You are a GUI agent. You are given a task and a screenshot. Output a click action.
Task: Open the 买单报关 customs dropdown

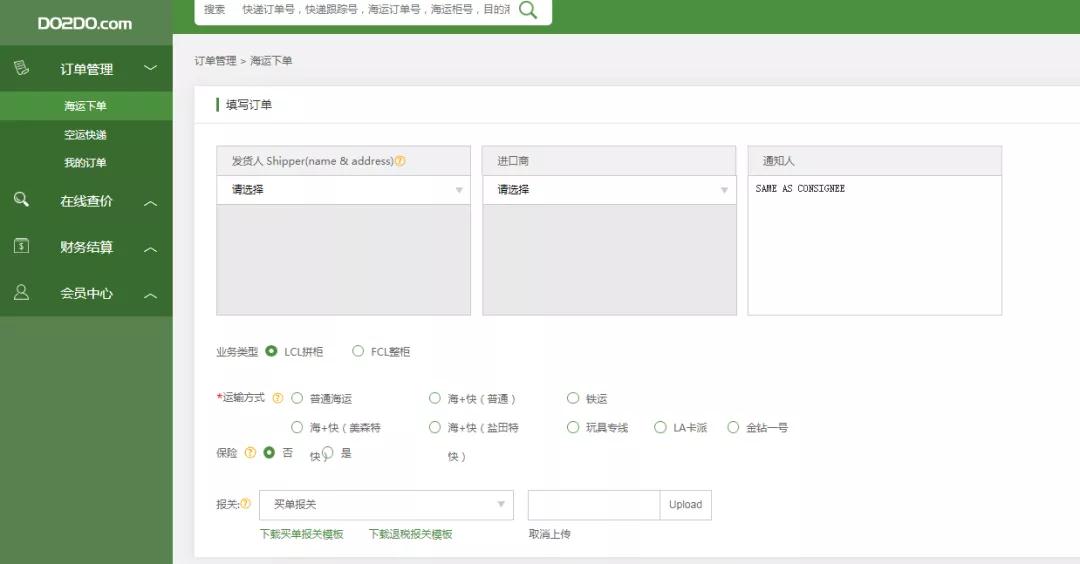tap(386, 505)
